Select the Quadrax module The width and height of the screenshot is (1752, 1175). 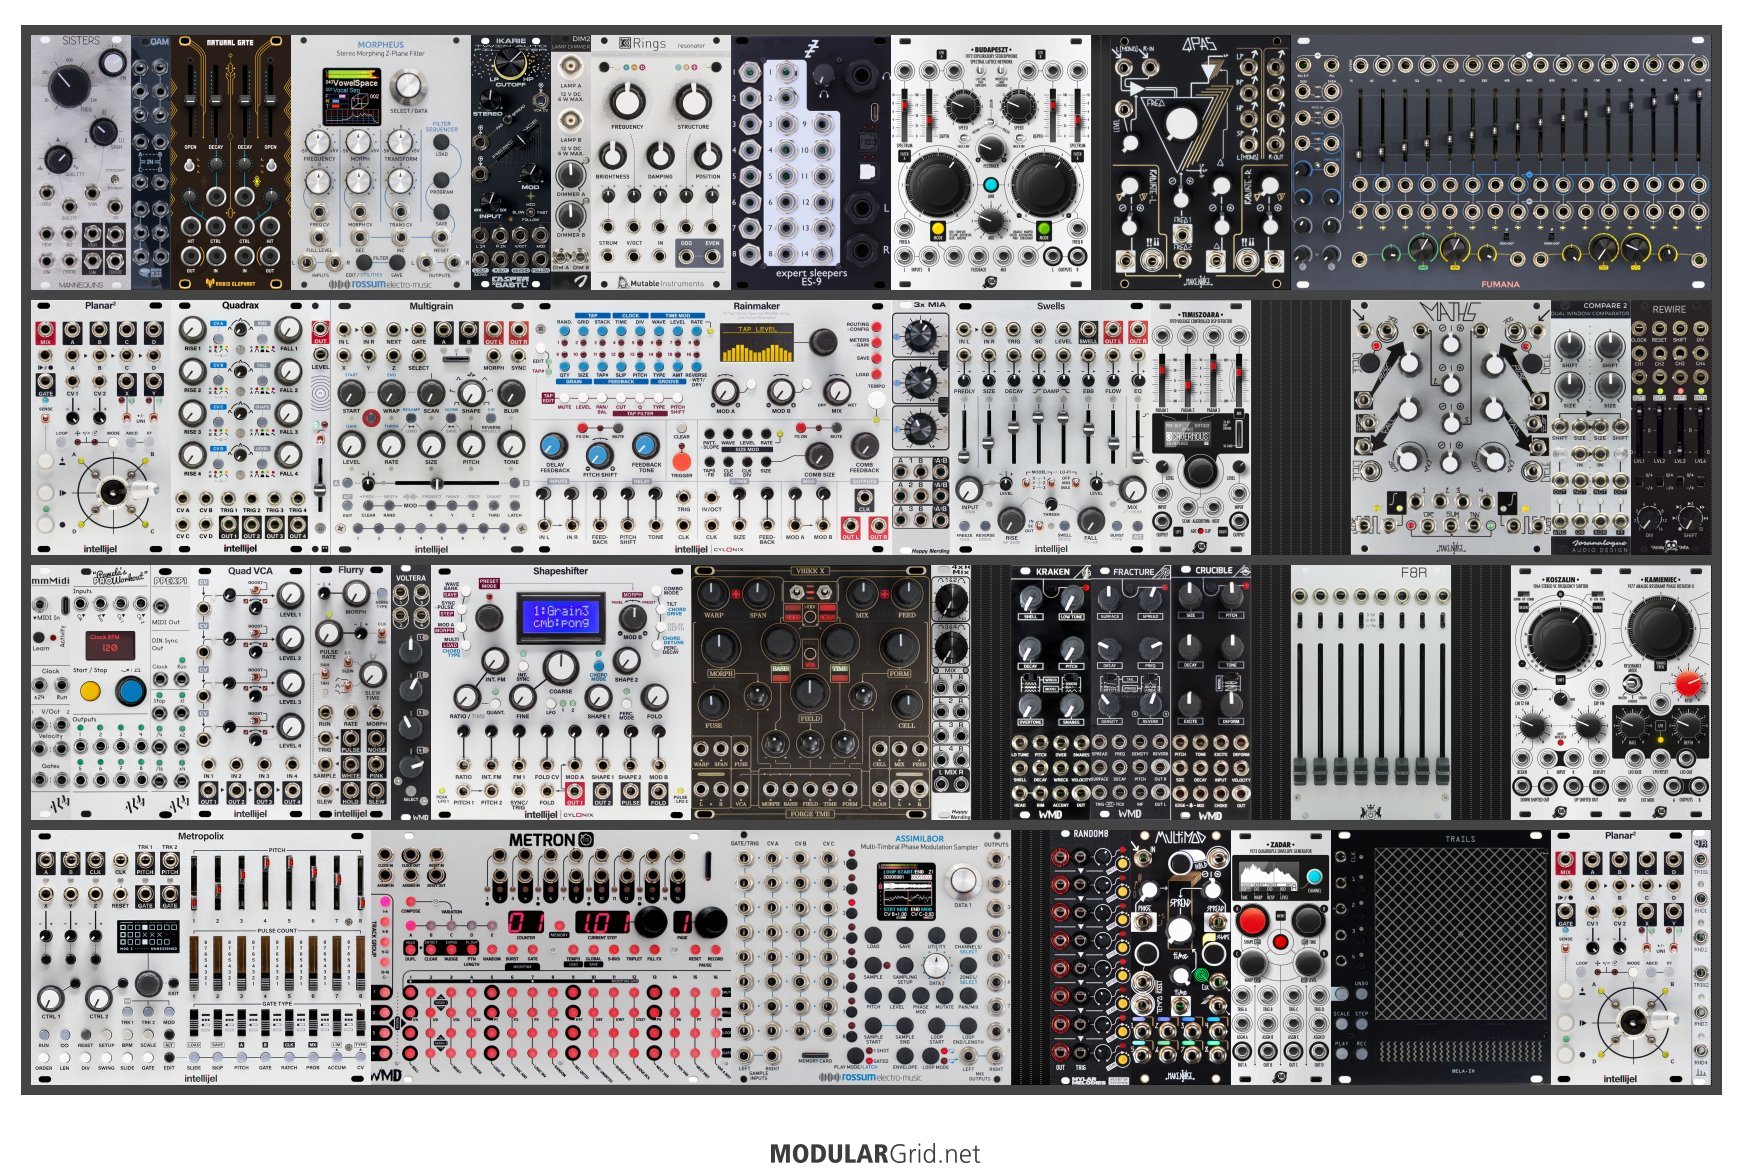tap(240, 427)
